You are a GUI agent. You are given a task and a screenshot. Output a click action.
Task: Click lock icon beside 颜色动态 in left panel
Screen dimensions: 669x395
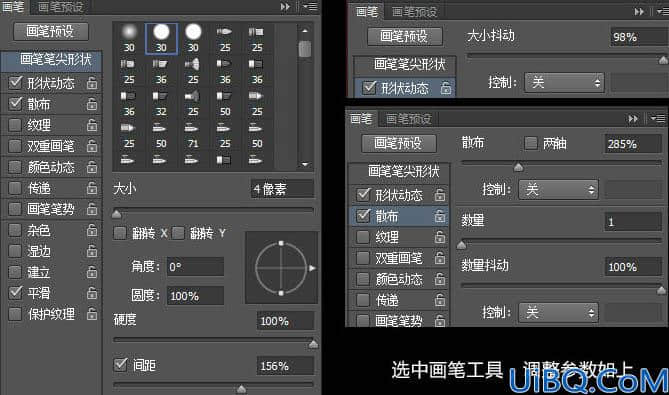[x=92, y=167]
